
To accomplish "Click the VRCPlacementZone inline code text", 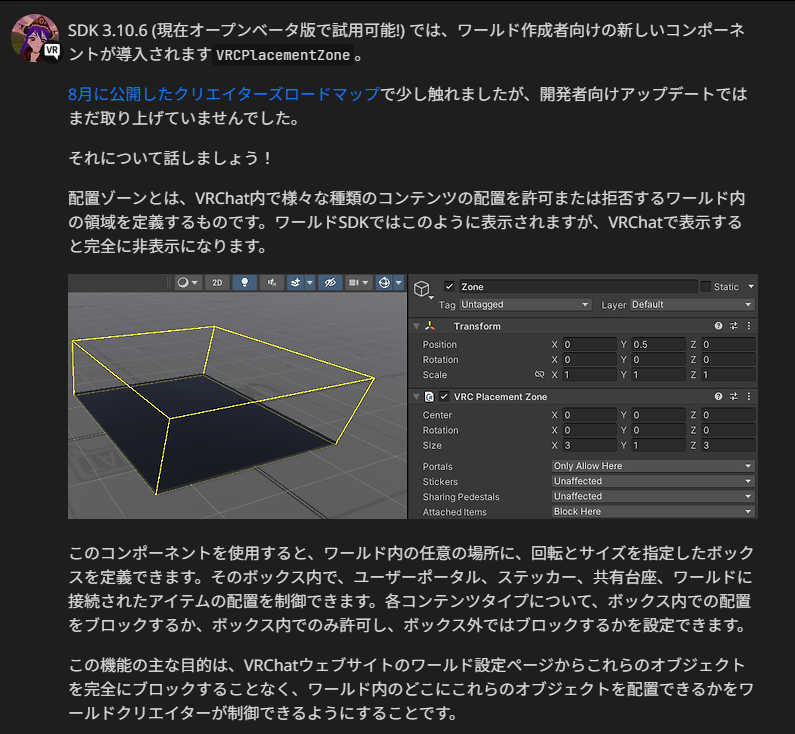I will (x=283, y=55).
